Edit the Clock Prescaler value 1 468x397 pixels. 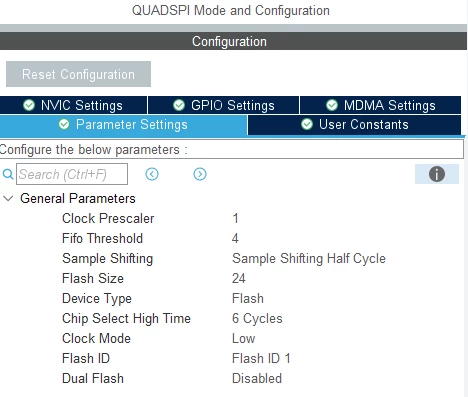235,219
